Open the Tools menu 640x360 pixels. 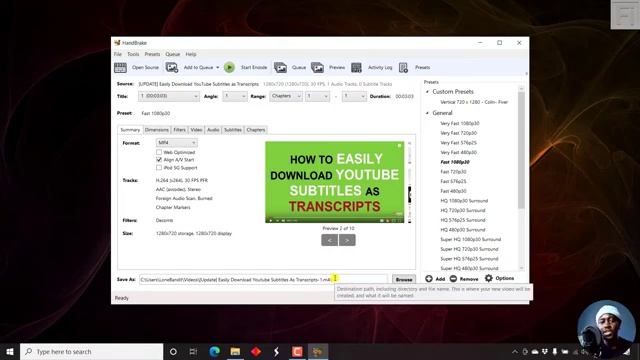[133, 54]
